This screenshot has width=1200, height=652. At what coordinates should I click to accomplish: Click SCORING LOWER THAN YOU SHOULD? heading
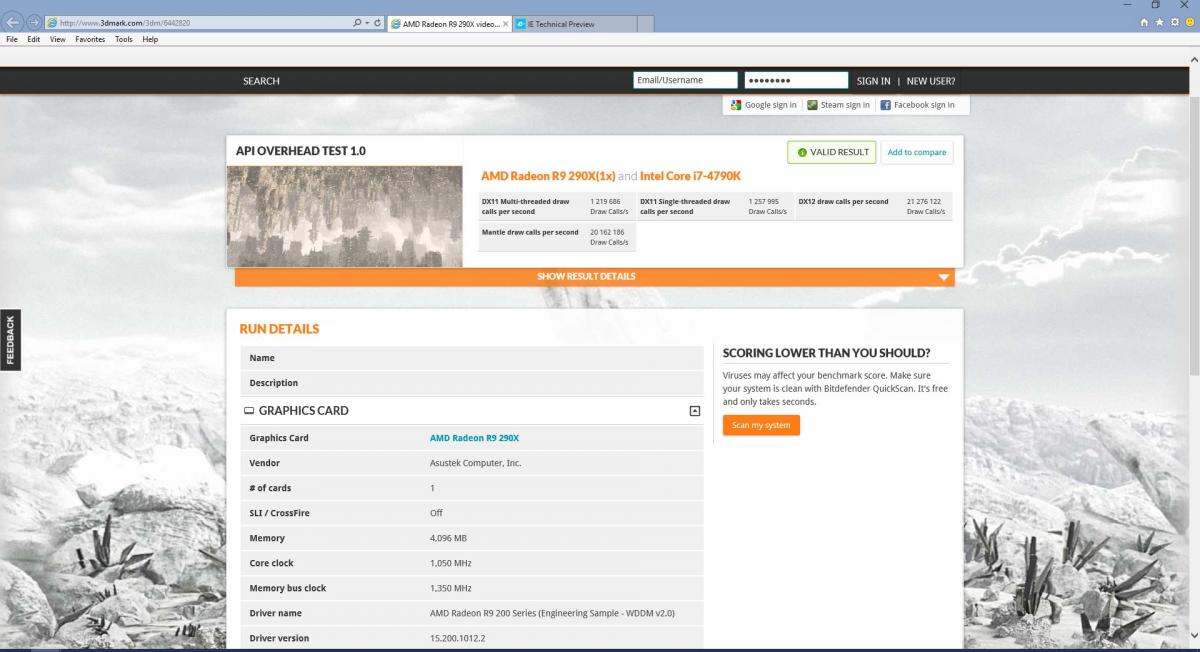click(826, 353)
